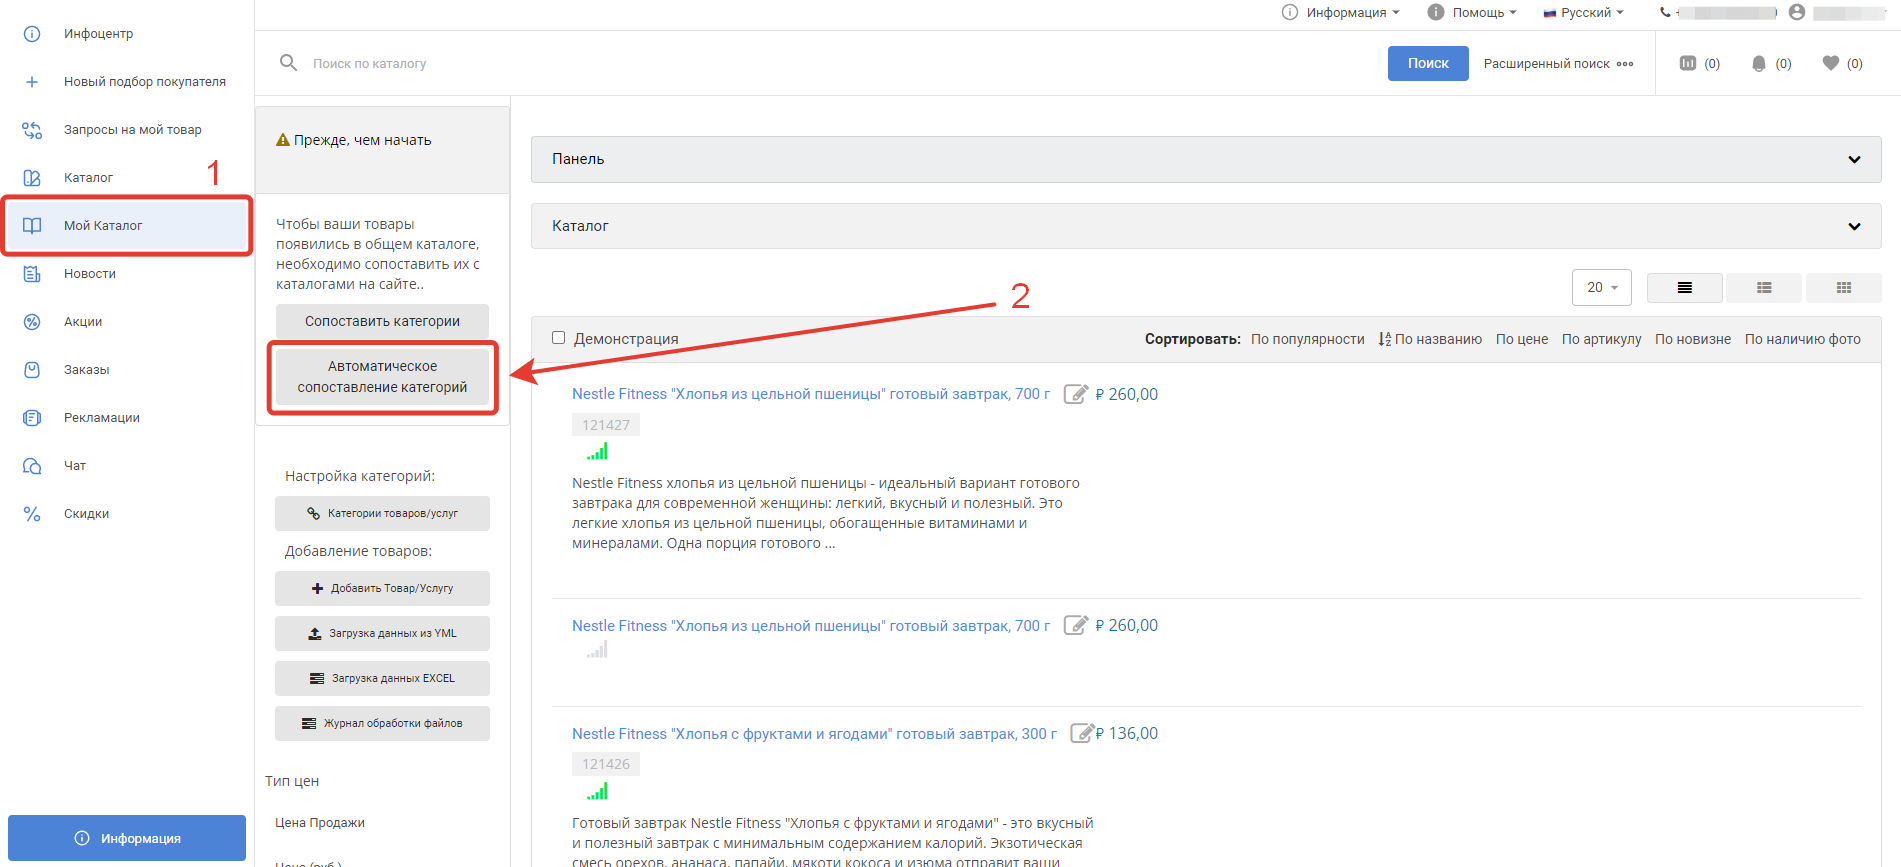This screenshot has height=867, width=1901.
Task: Open the items per page dropdown (20)
Action: coord(1601,288)
